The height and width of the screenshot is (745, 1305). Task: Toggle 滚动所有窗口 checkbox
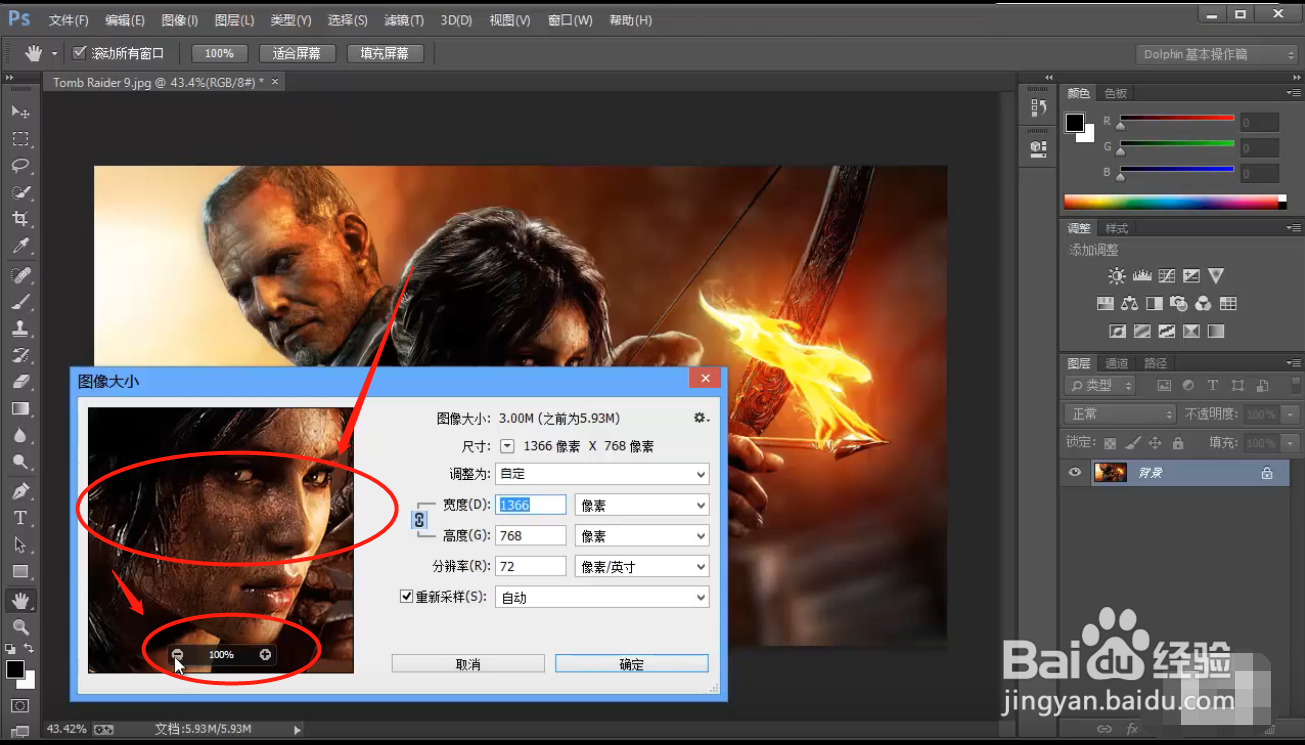pos(80,53)
